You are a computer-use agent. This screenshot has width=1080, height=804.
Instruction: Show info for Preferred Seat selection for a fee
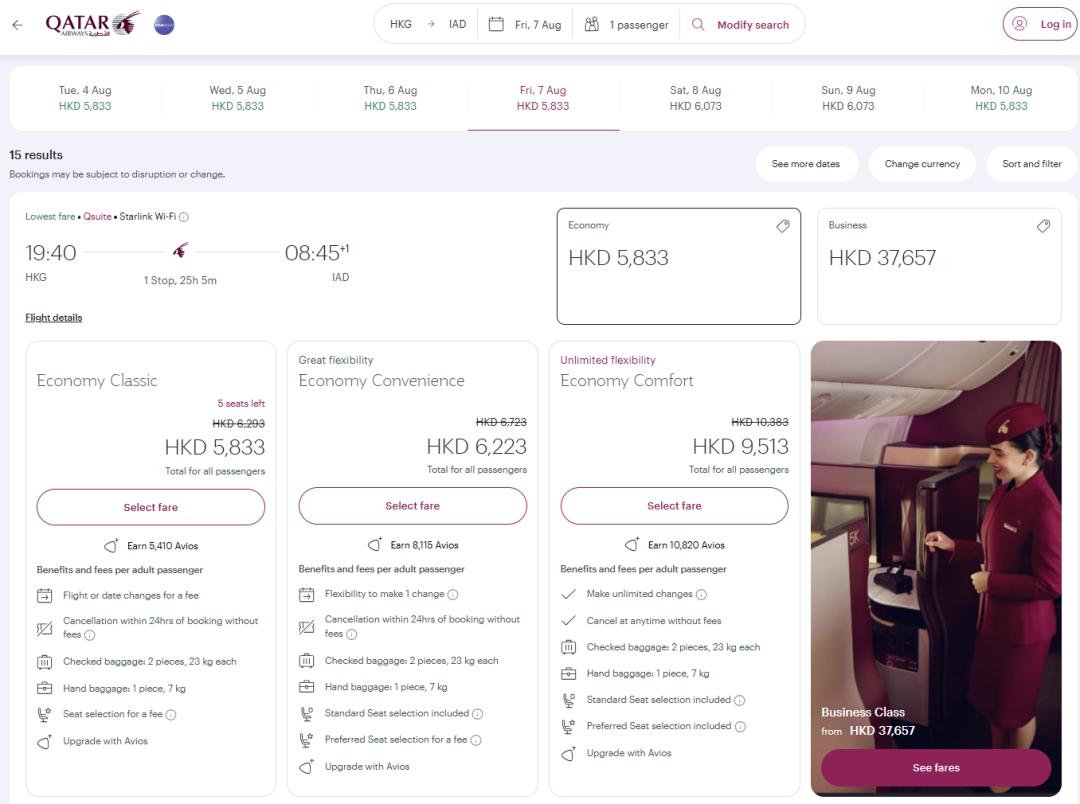[475, 740]
